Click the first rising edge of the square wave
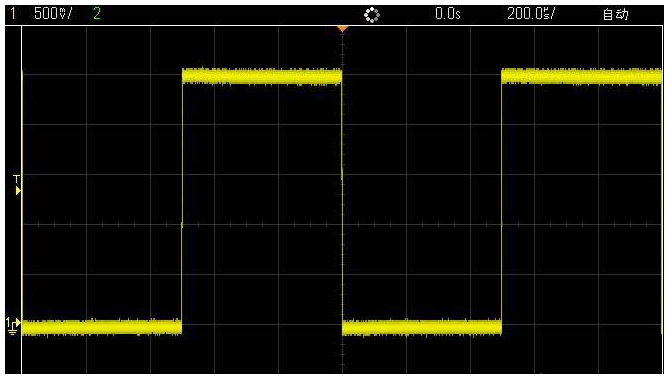Image resolution: width=672 pixels, height=381 pixels. click(x=182, y=201)
